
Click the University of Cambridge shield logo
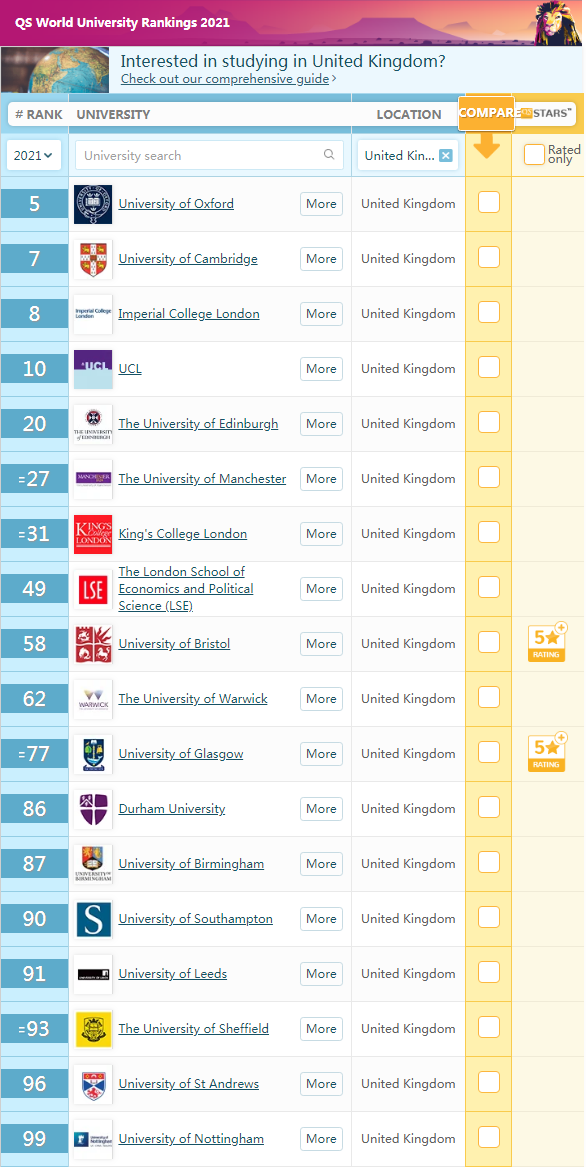coord(93,259)
